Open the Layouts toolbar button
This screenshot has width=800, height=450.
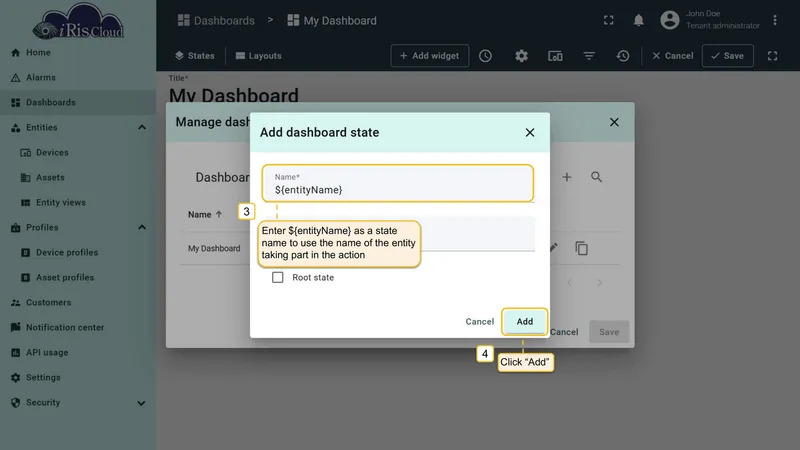point(259,56)
